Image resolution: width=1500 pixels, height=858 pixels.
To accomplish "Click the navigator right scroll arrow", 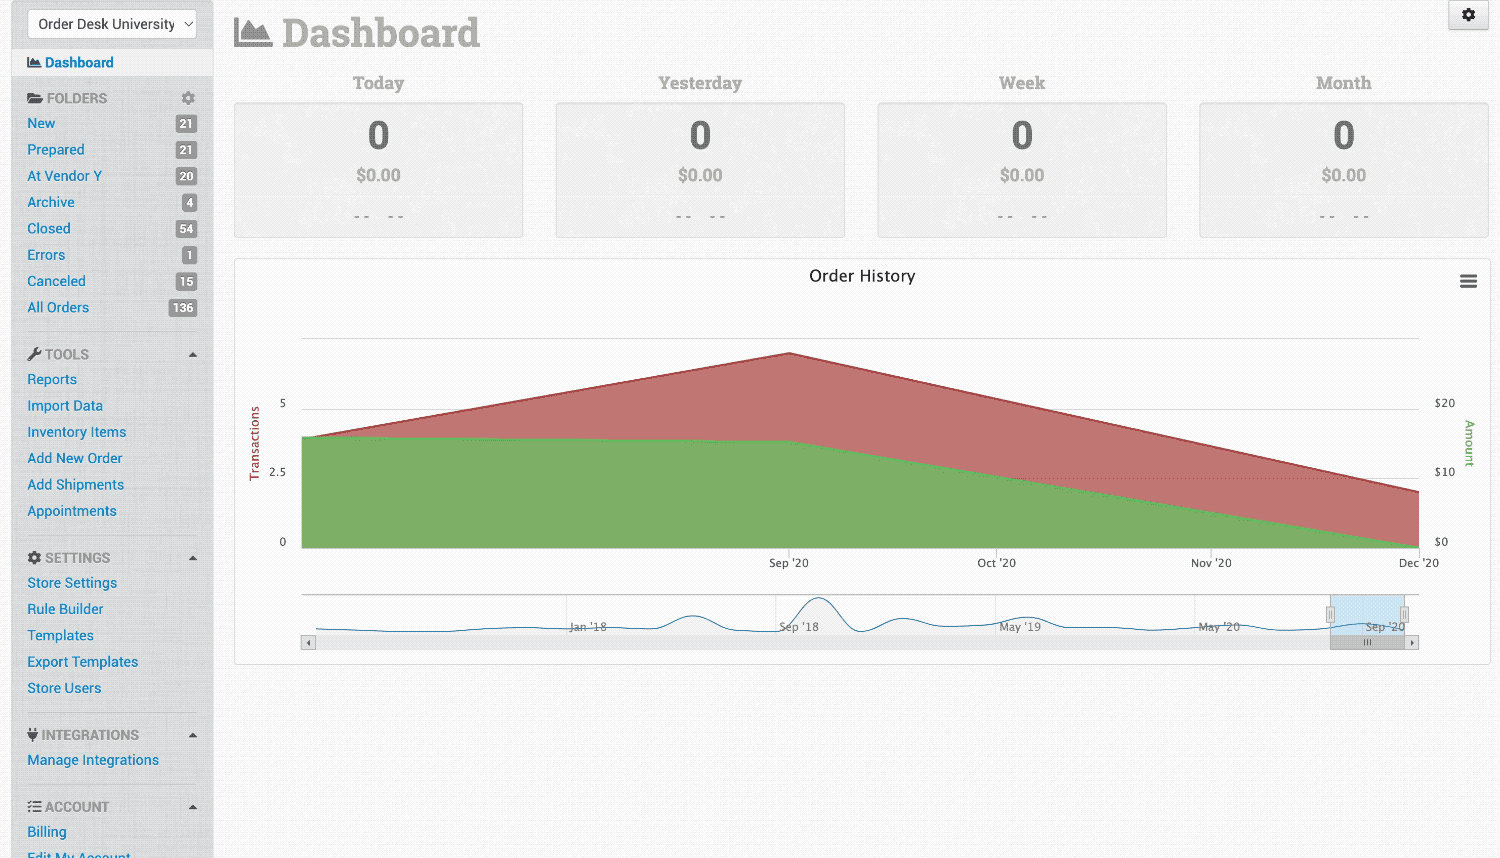I will click(x=1412, y=643).
